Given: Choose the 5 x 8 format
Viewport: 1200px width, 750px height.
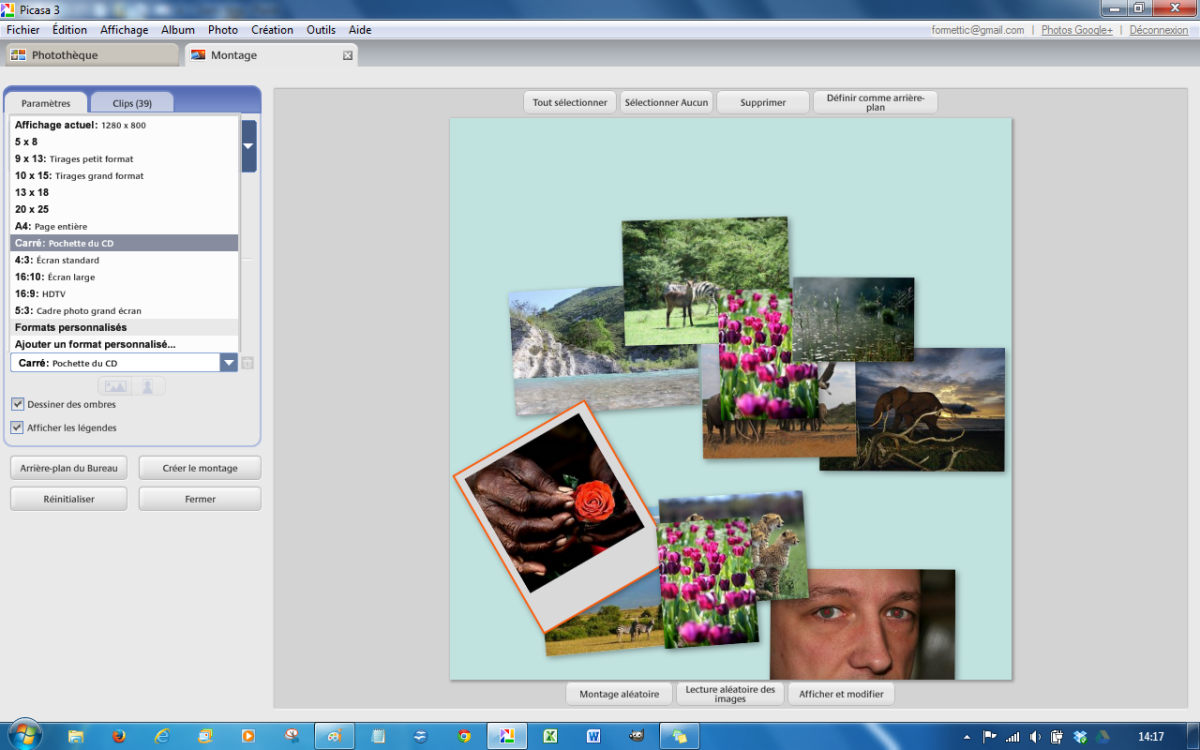Looking at the screenshot, I should click(x=124, y=142).
